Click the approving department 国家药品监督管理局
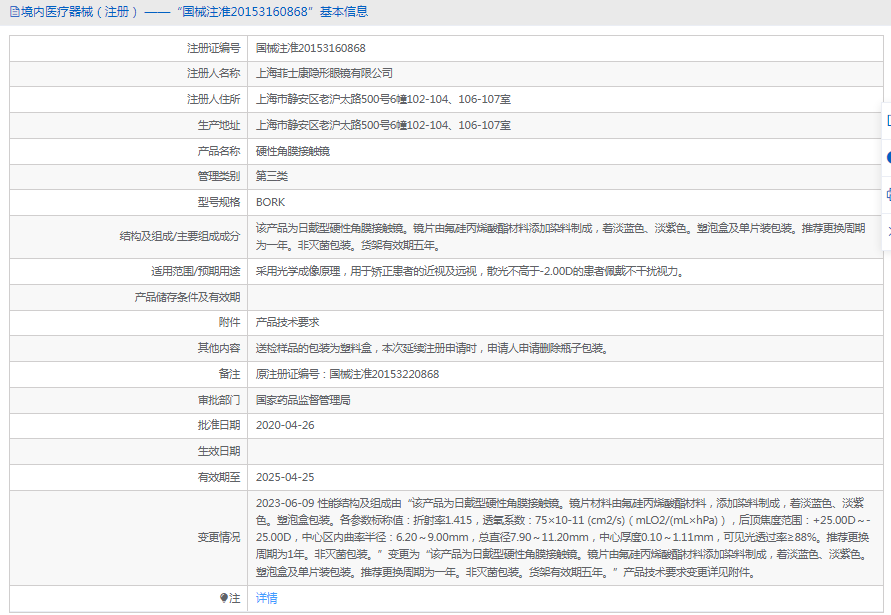This screenshot has width=891, height=615. pyautogui.click(x=303, y=400)
